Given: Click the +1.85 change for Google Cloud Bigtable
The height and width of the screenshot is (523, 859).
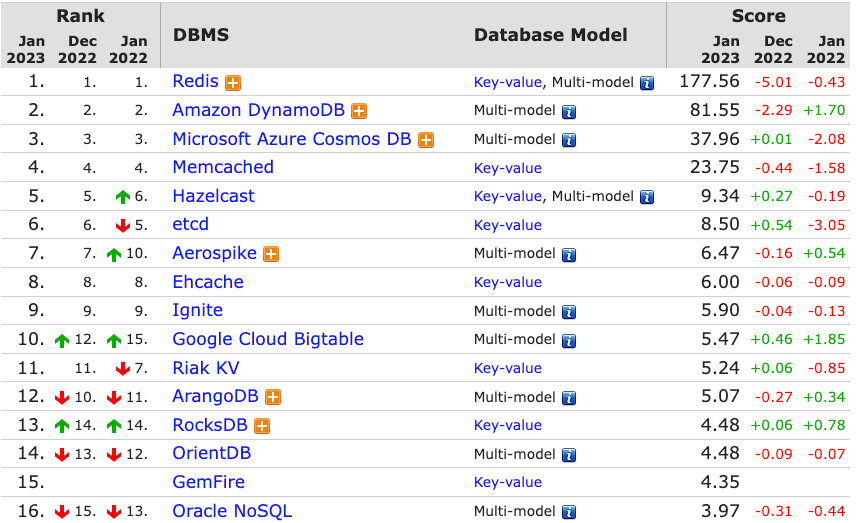Looking at the screenshot, I should pyautogui.click(x=824, y=340).
